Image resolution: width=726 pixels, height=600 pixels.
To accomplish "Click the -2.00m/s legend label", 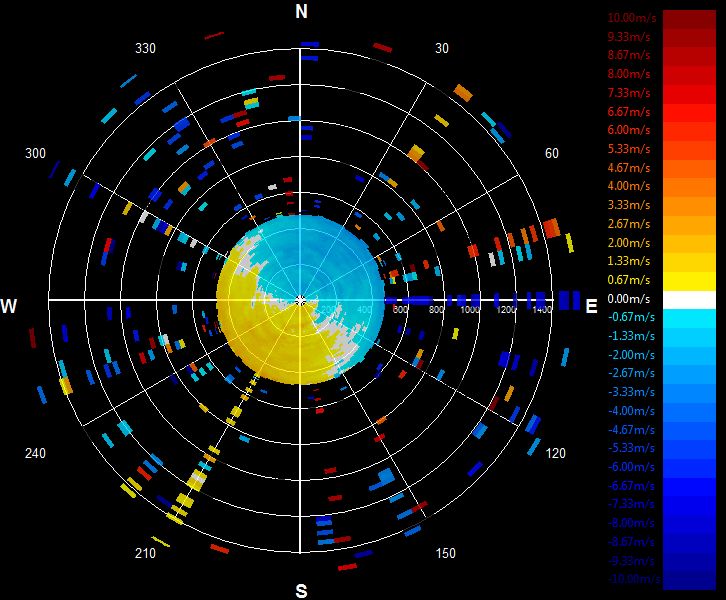I will [x=631, y=355].
